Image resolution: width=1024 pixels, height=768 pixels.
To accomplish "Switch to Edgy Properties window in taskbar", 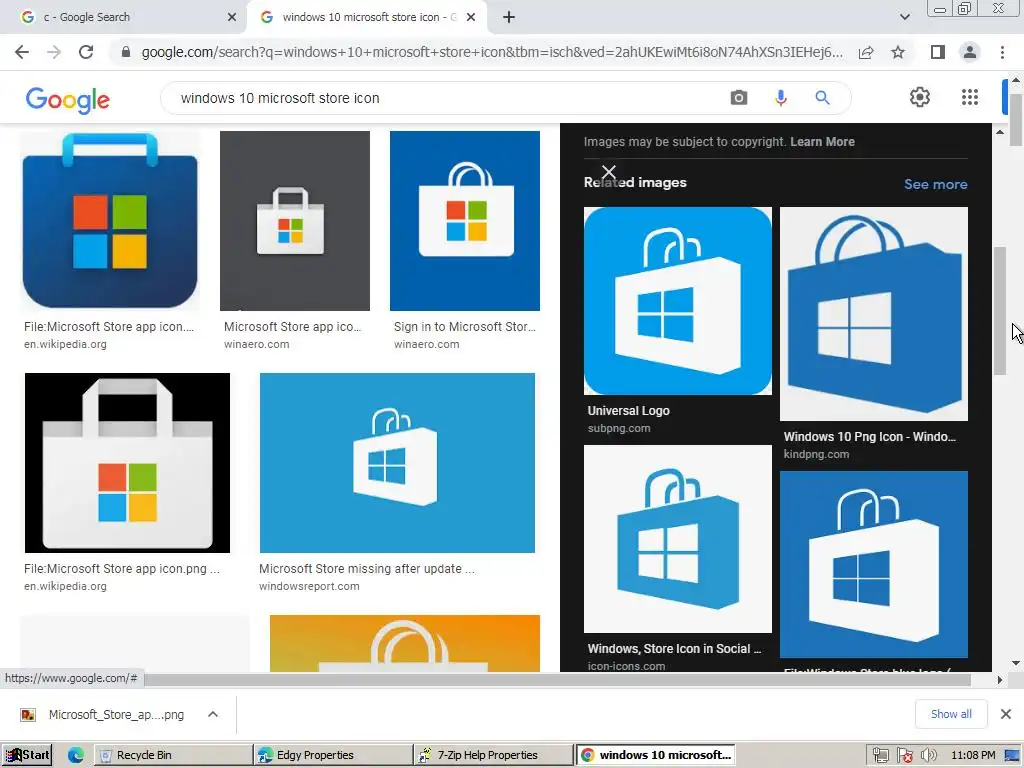I will (334, 755).
